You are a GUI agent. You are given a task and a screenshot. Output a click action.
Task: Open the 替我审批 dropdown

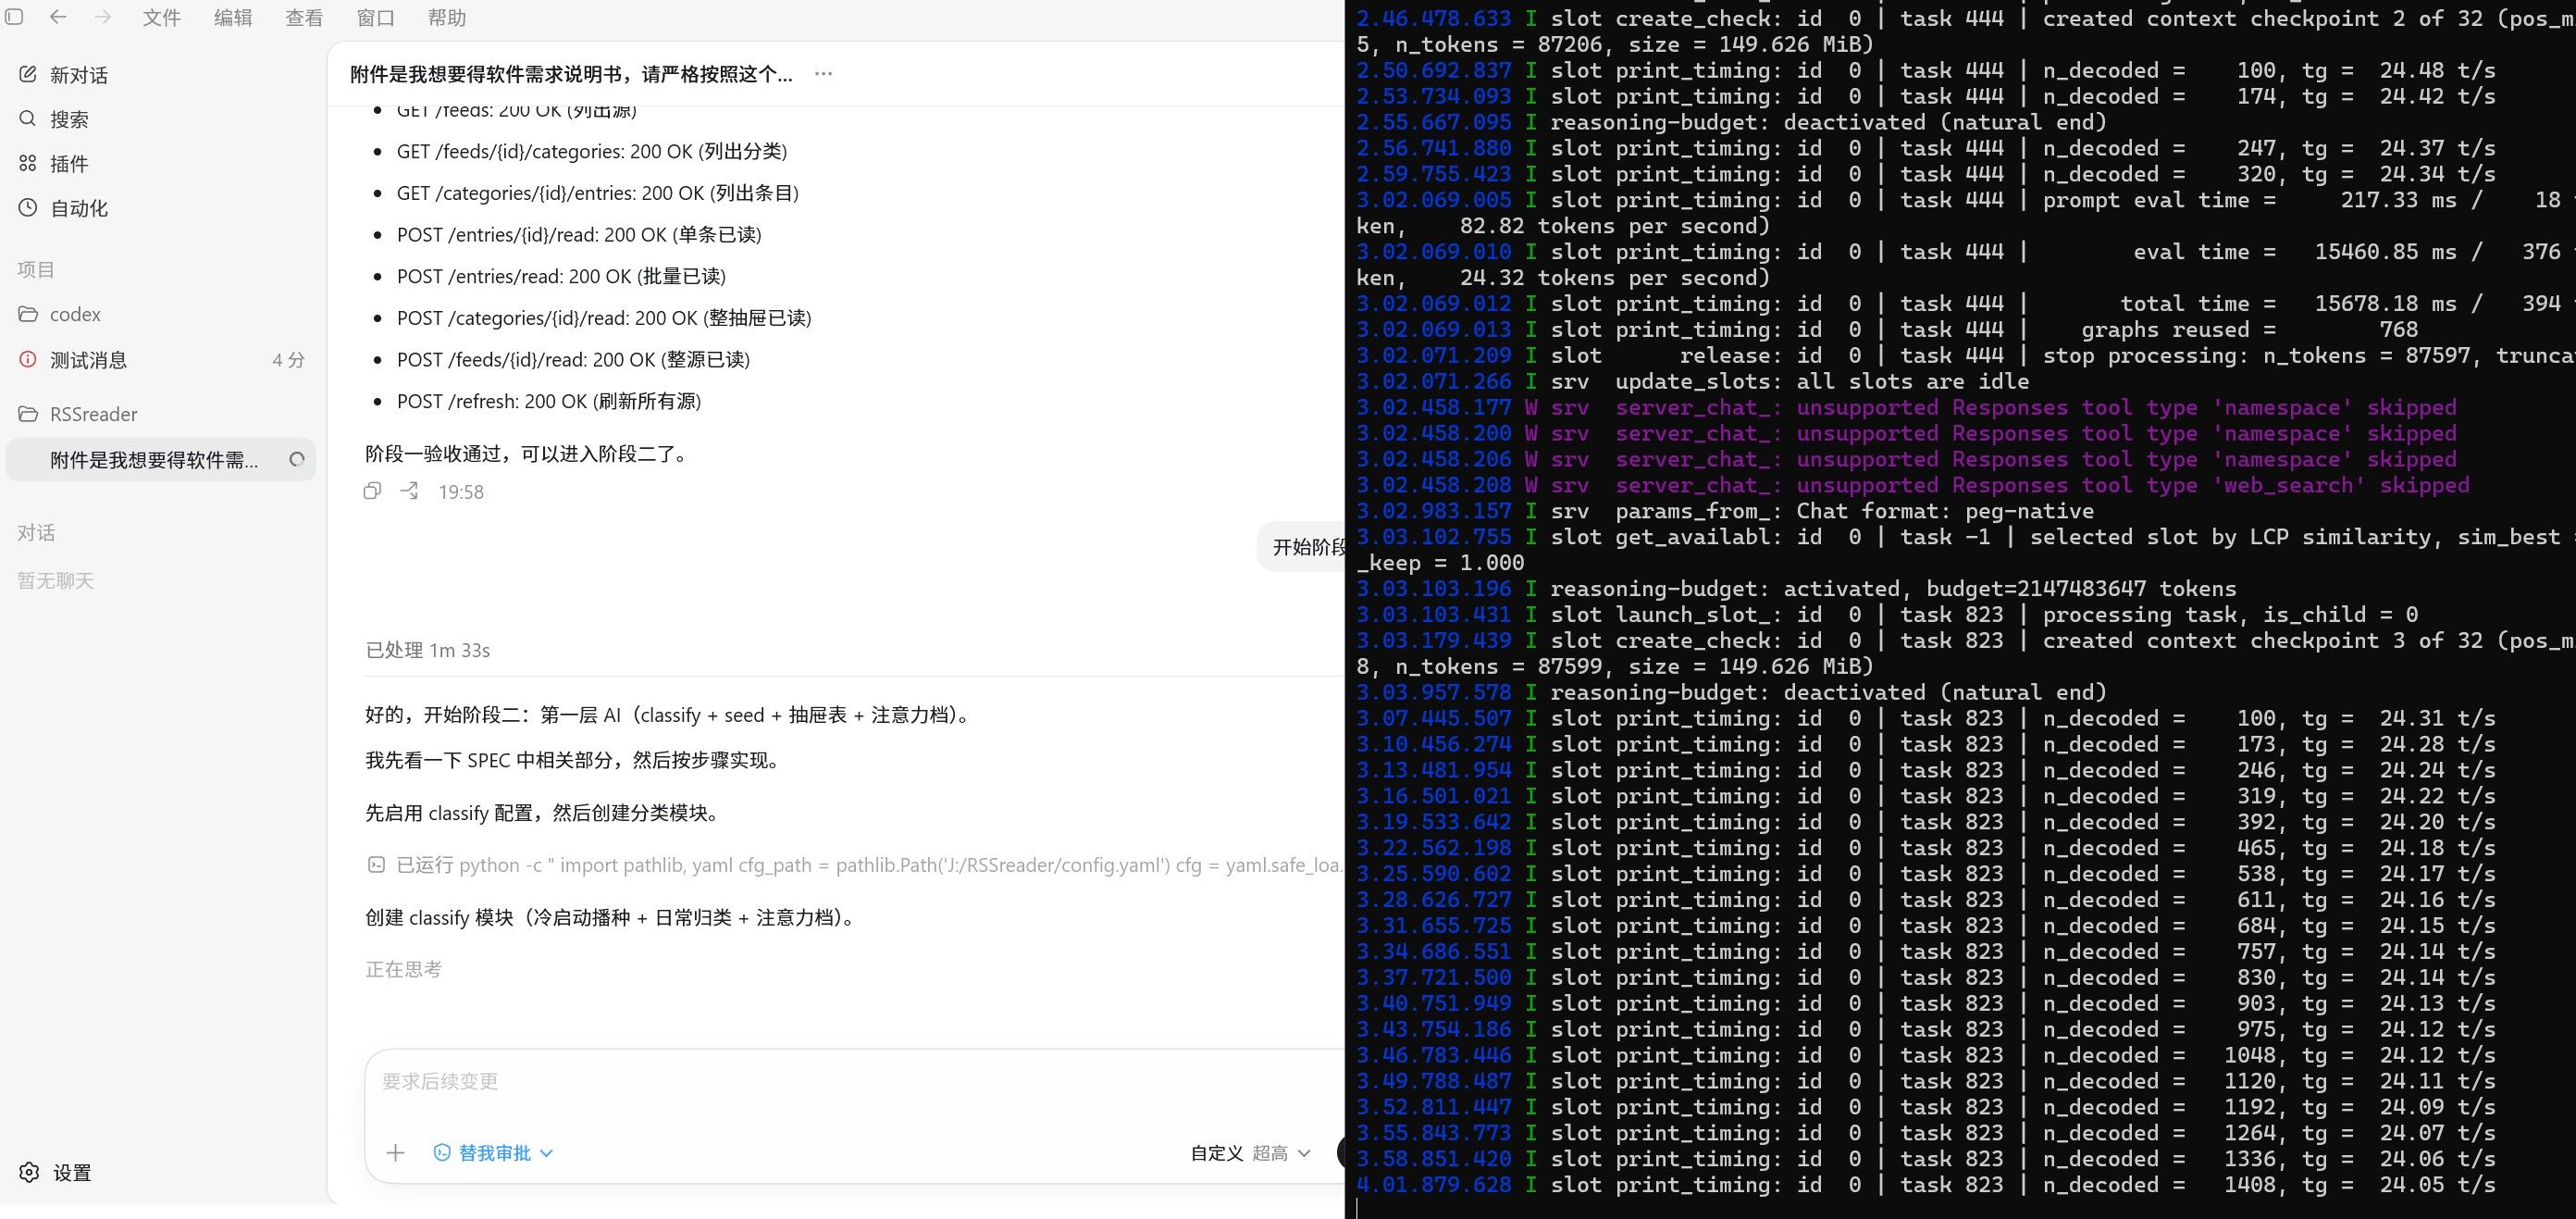(x=493, y=1153)
